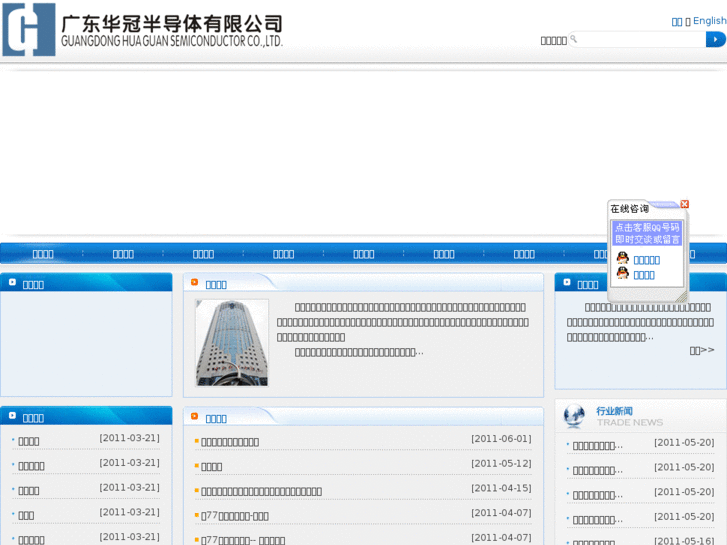Click the magnifier icon inside the search box

(x=573, y=38)
